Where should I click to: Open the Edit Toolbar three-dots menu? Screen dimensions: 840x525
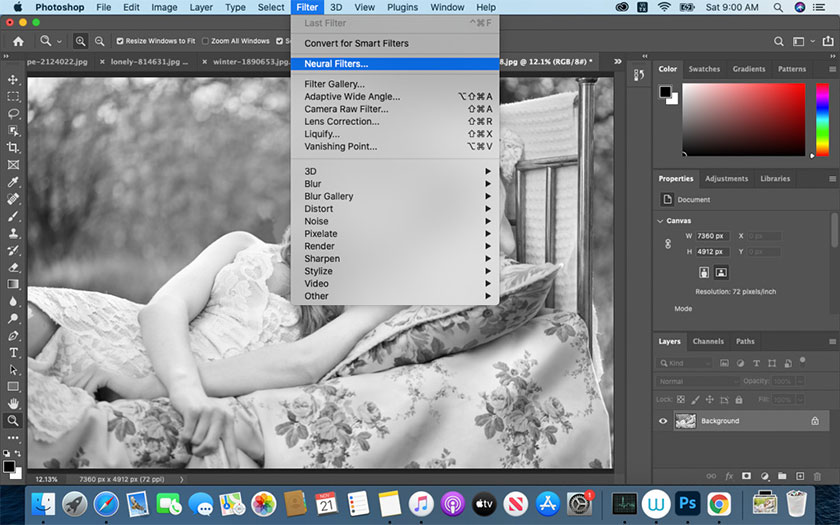click(x=13, y=438)
